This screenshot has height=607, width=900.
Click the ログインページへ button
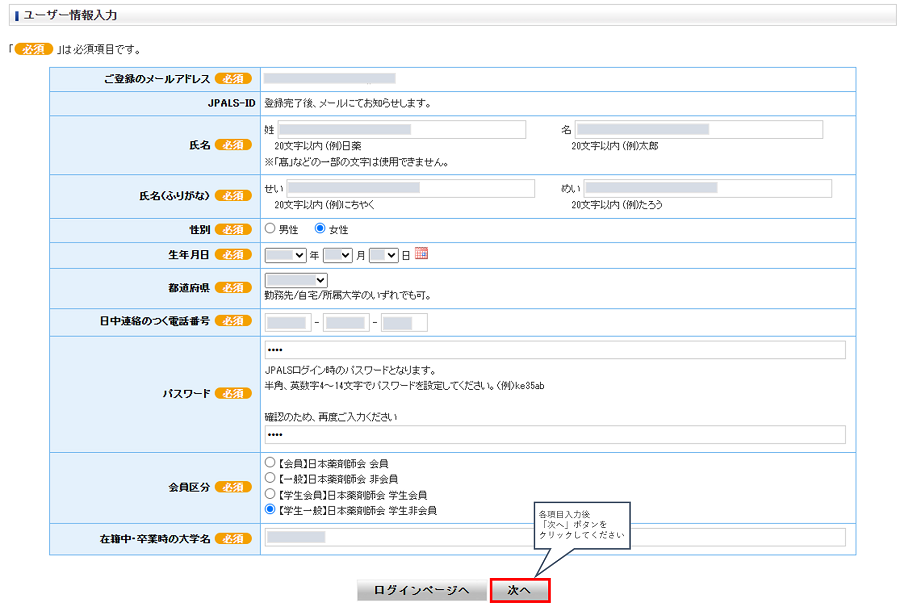coord(421,591)
